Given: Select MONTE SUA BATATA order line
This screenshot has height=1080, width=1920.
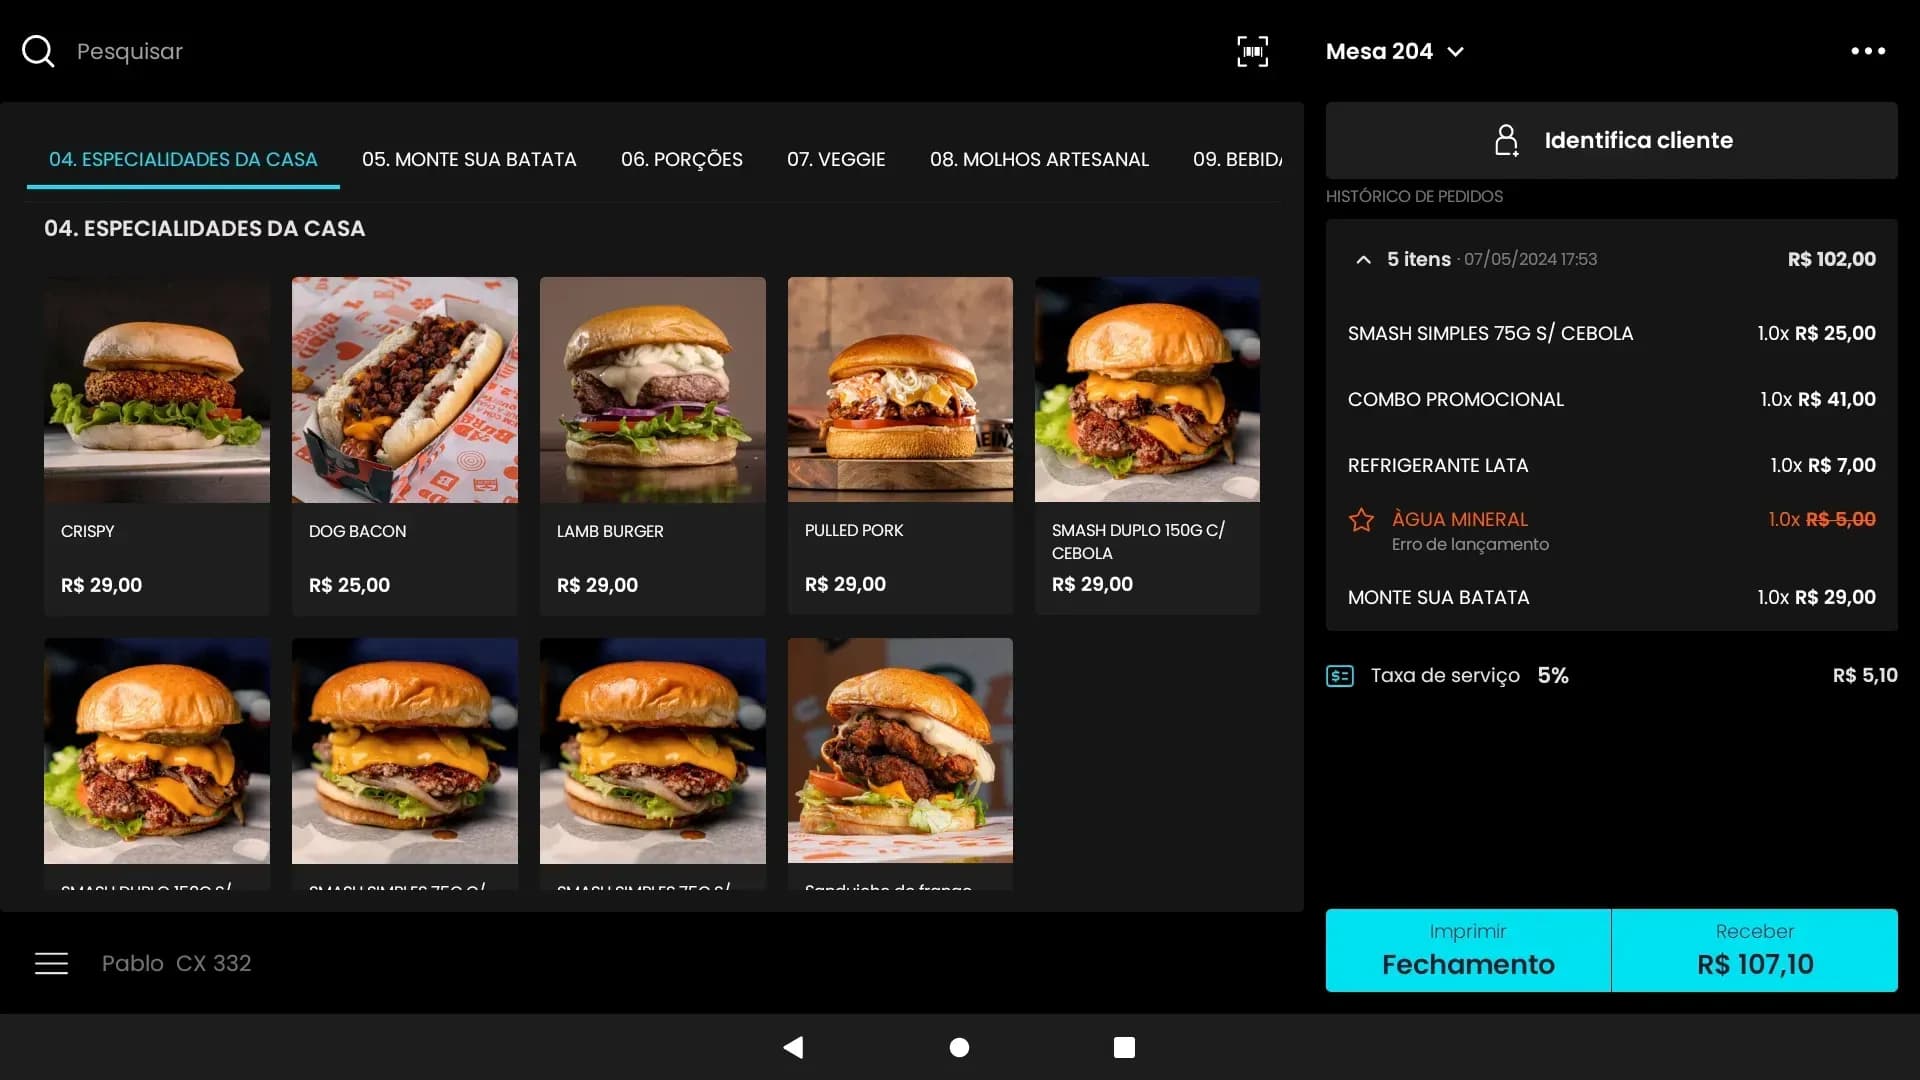Looking at the screenshot, I should [1611, 597].
